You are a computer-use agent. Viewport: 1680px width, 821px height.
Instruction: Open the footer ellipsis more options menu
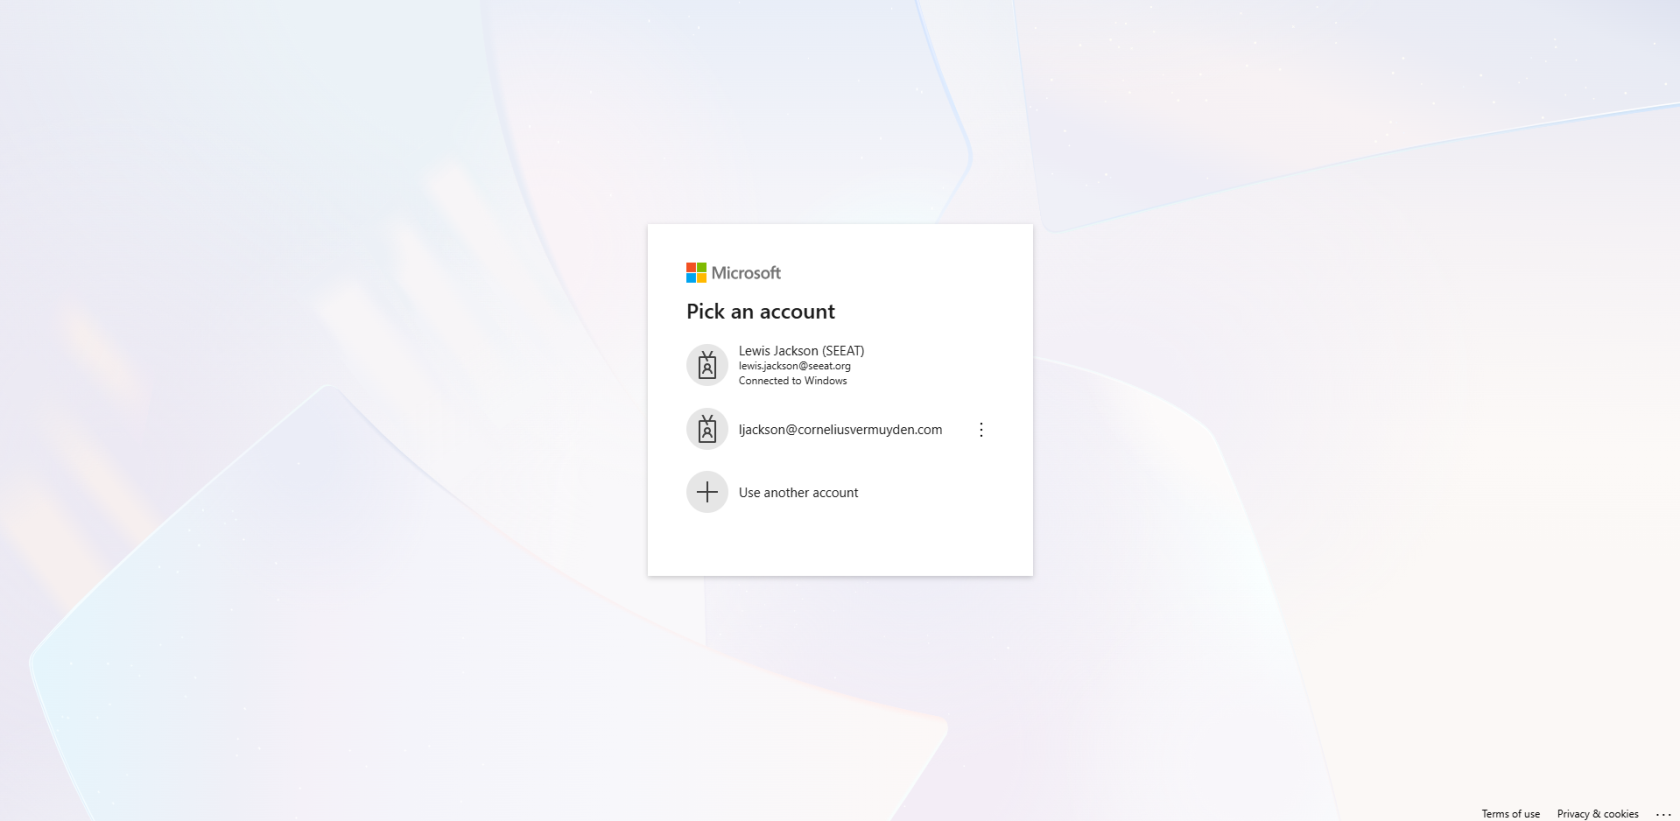[1663, 814]
